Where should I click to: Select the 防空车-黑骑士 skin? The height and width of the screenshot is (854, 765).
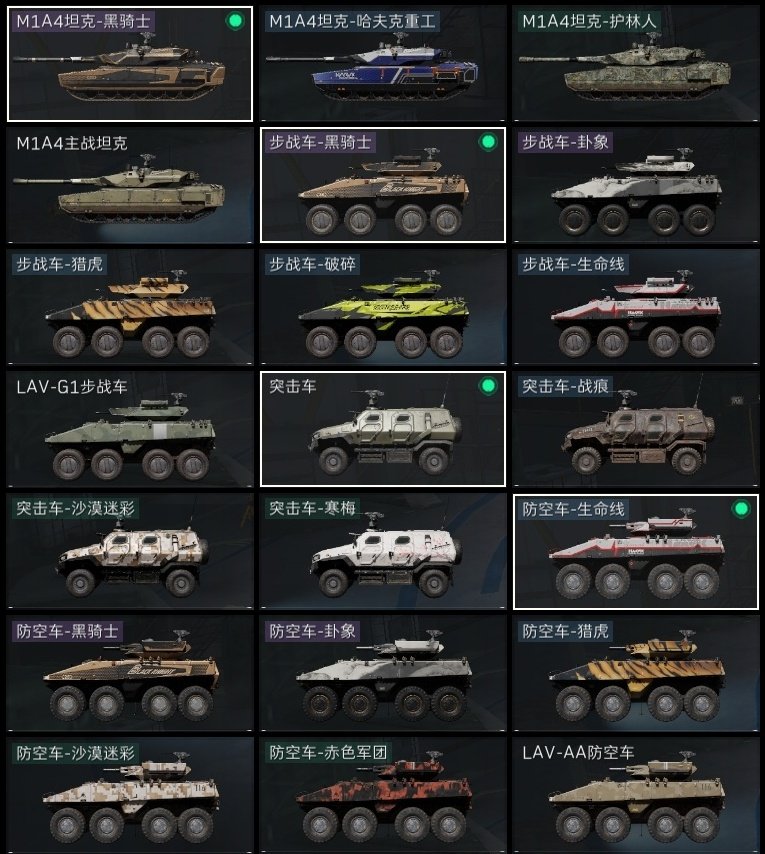130,673
